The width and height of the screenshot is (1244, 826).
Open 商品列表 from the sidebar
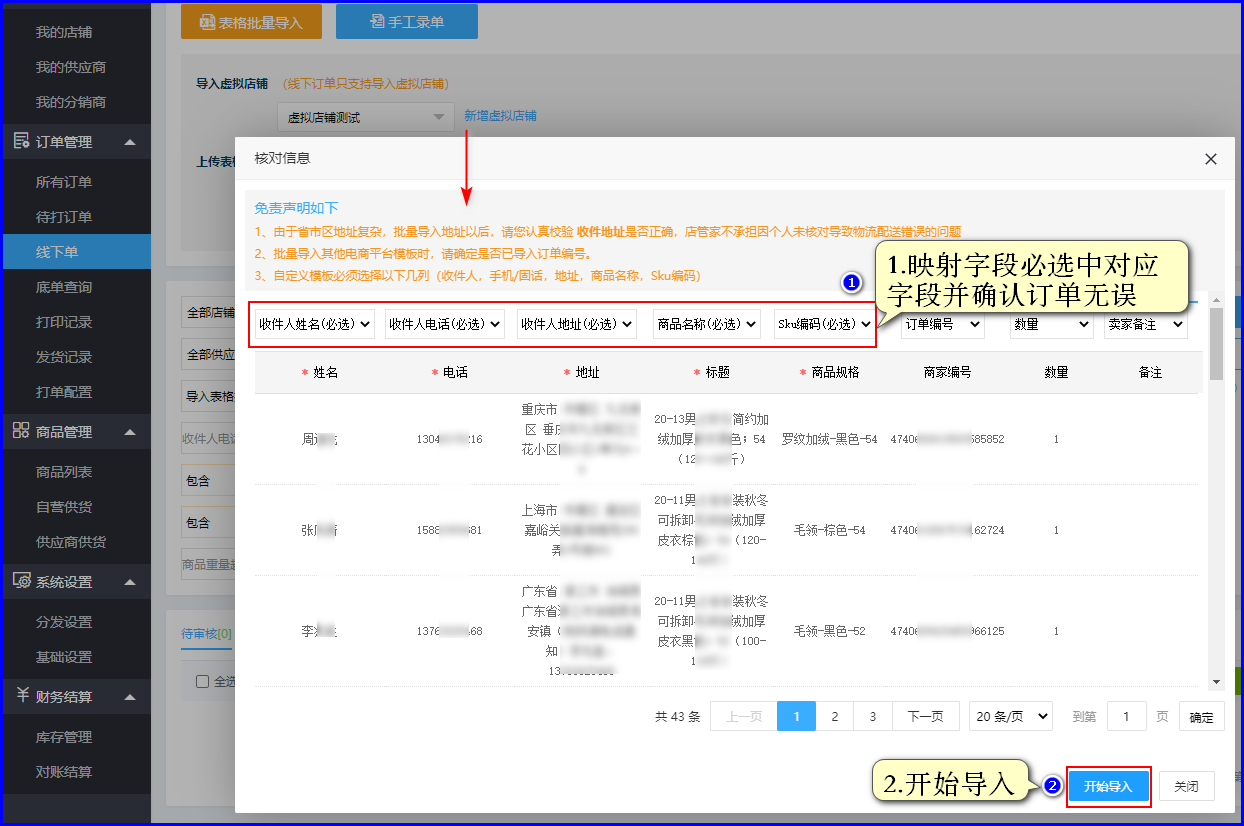coord(64,472)
